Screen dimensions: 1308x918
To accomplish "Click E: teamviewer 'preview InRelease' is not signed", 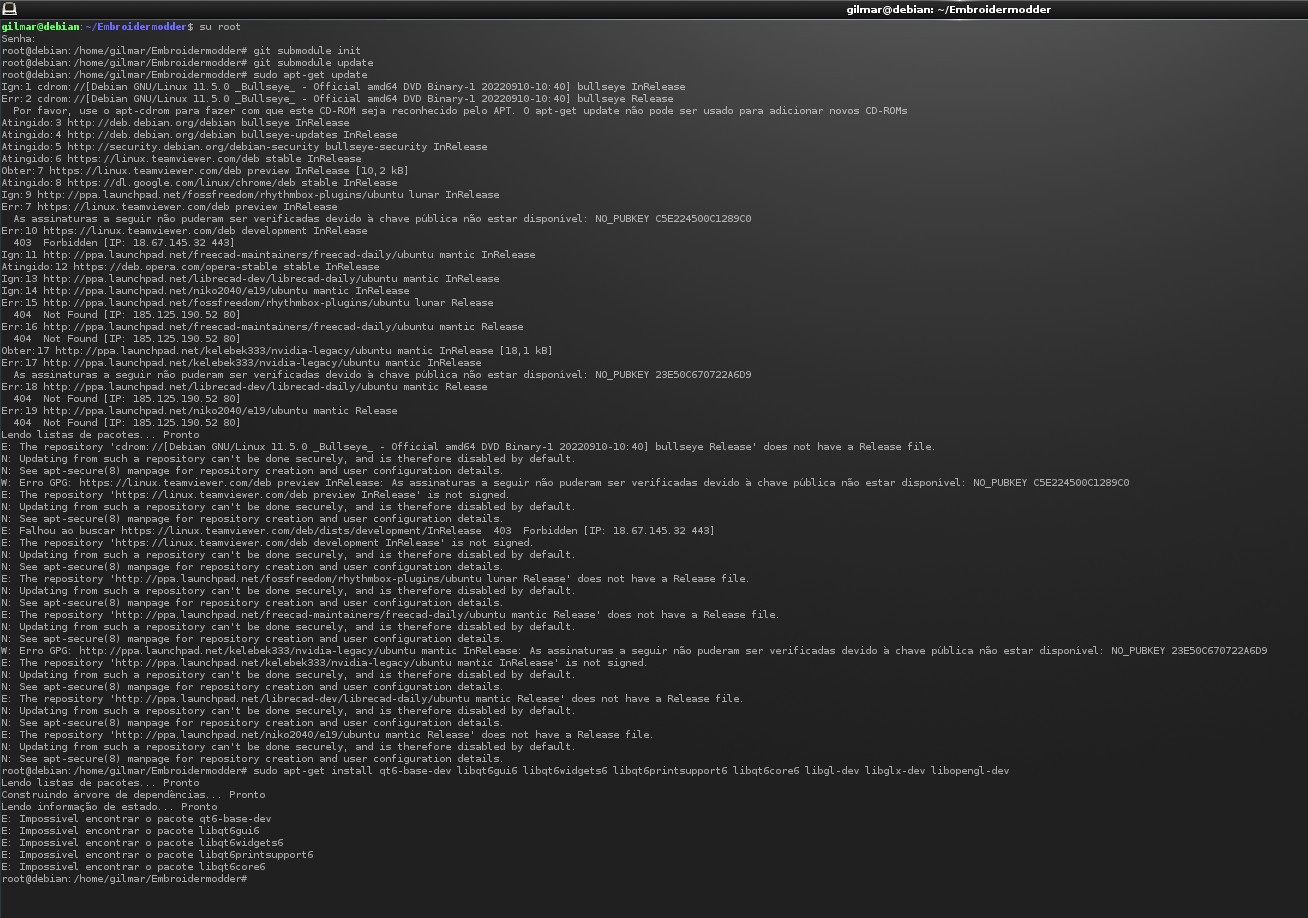I will pyautogui.click(x=255, y=495).
